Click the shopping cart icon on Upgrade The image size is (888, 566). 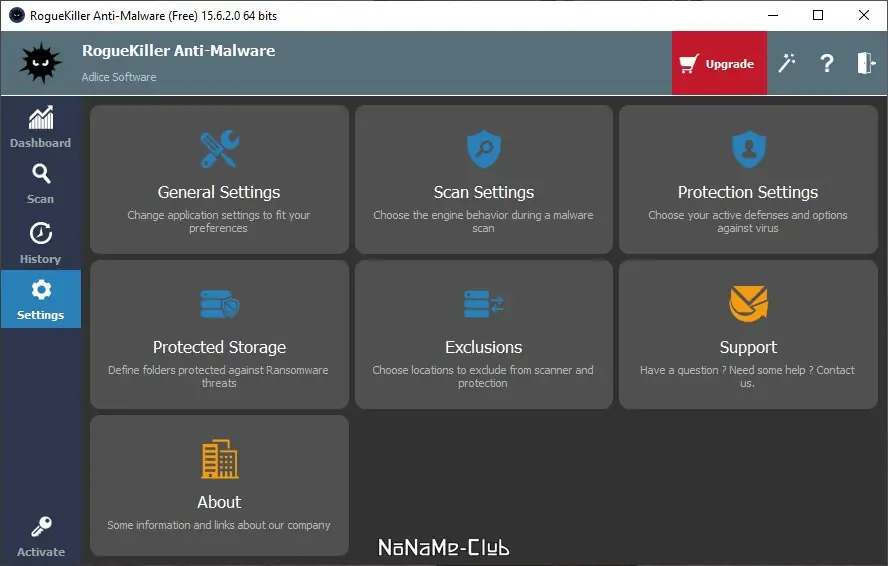[x=689, y=63]
